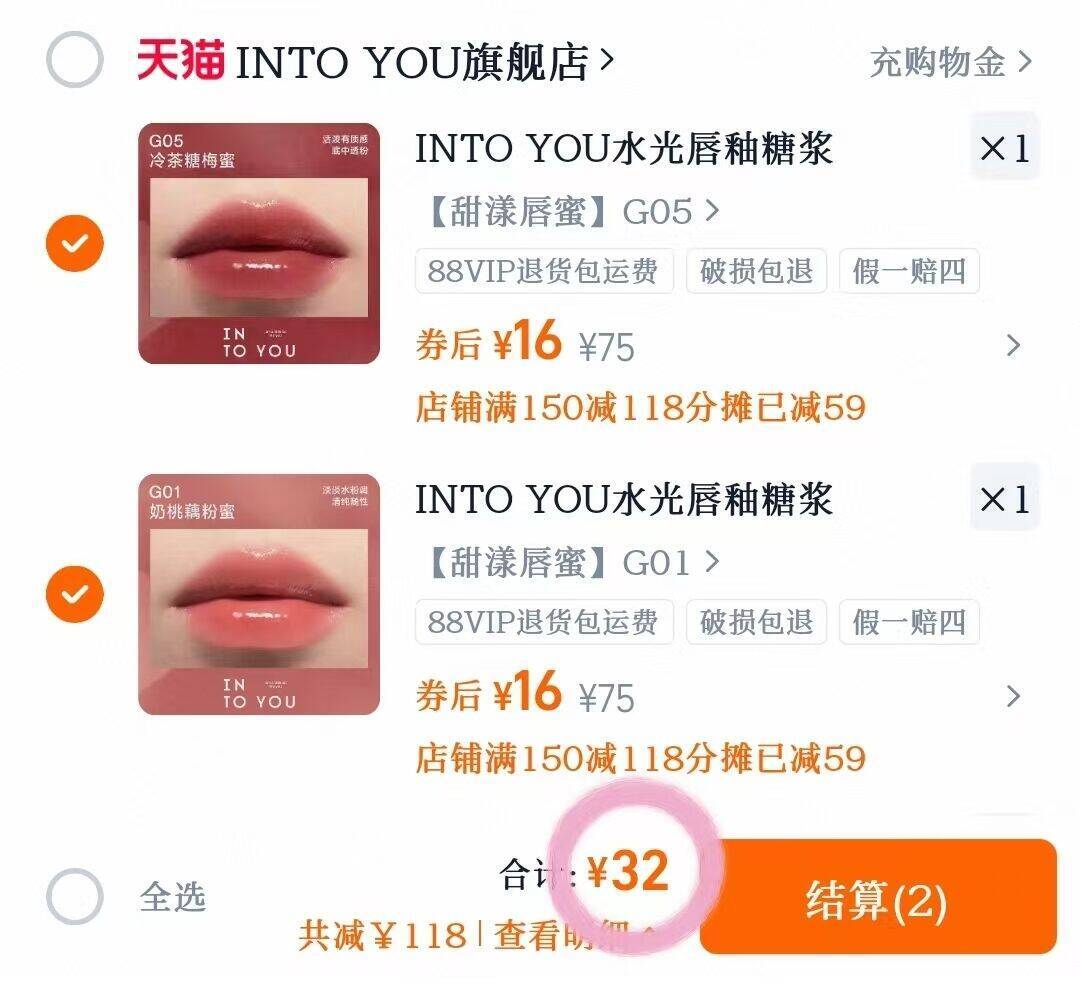Viewport: 1080px width, 987px height.
Task: Open 充购物金 recharge link
Action: 951,63
